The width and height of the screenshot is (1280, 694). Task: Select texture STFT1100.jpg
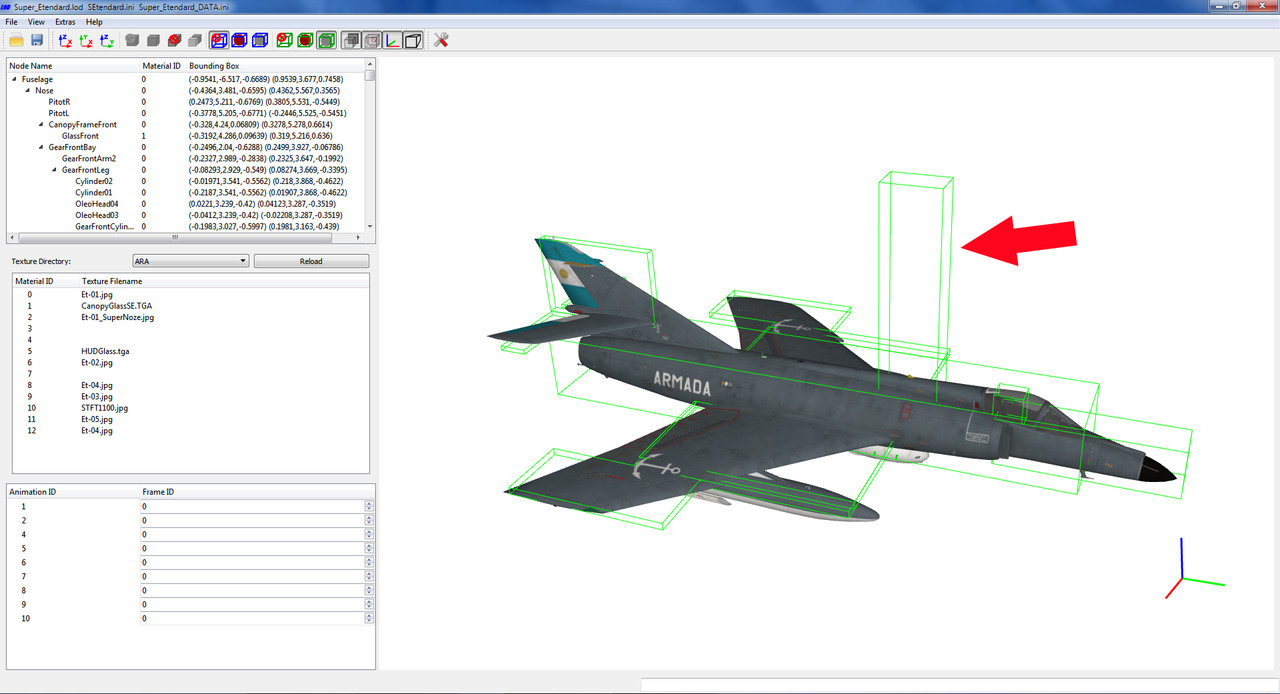click(x=105, y=408)
